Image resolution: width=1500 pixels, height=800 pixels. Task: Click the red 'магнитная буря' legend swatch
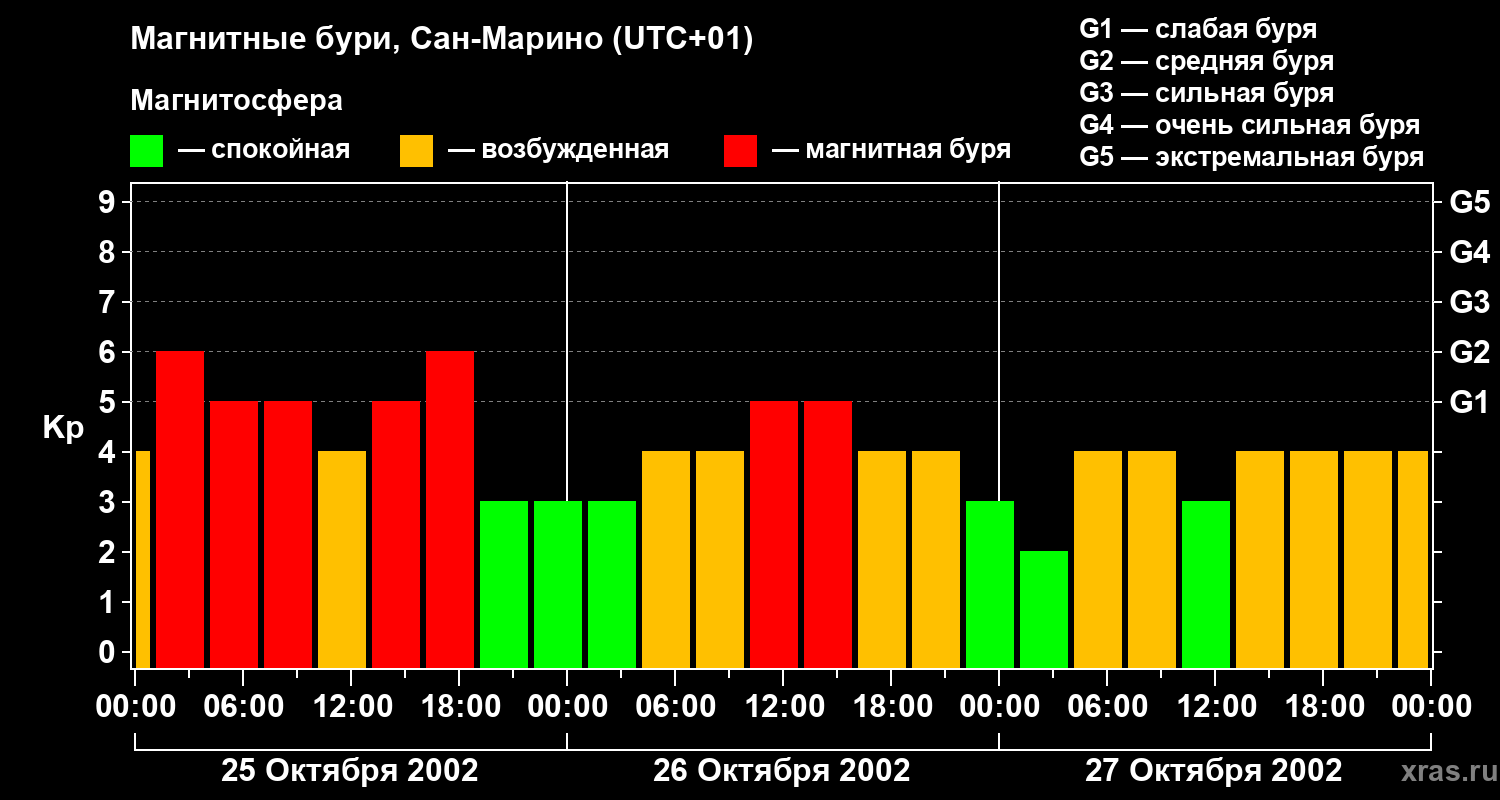pyautogui.click(x=740, y=151)
